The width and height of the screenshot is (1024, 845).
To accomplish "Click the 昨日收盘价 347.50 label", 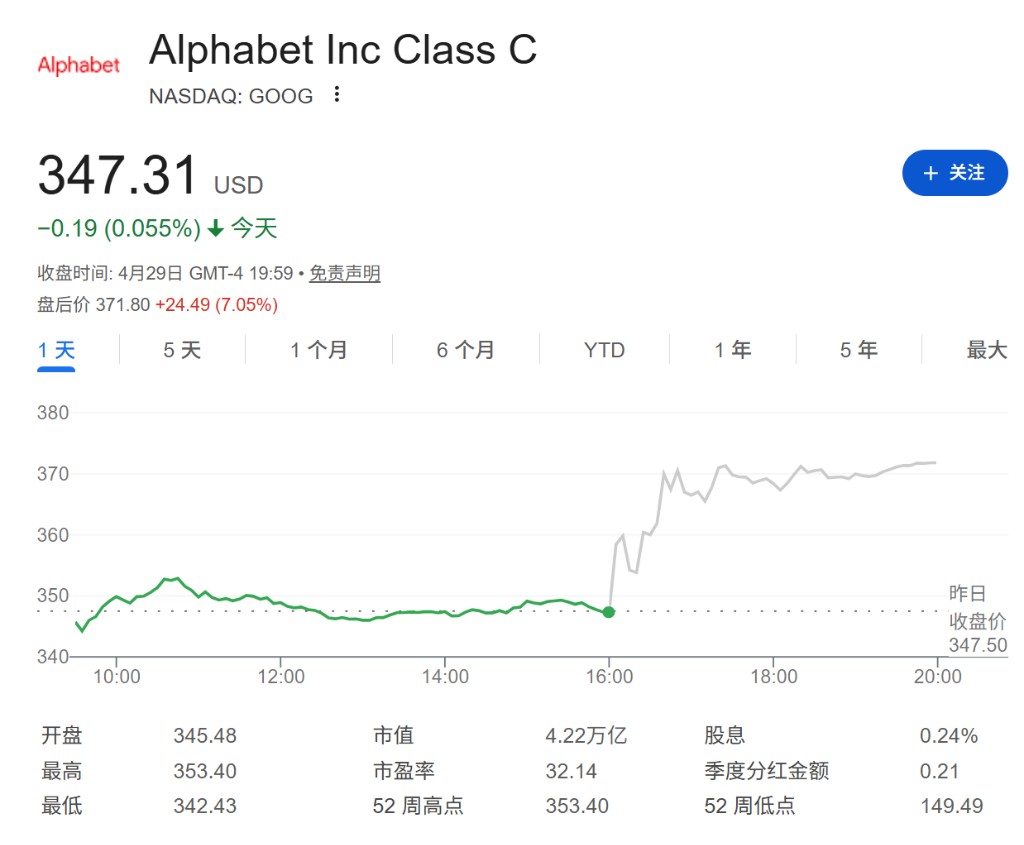I will pyautogui.click(x=977, y=620).
